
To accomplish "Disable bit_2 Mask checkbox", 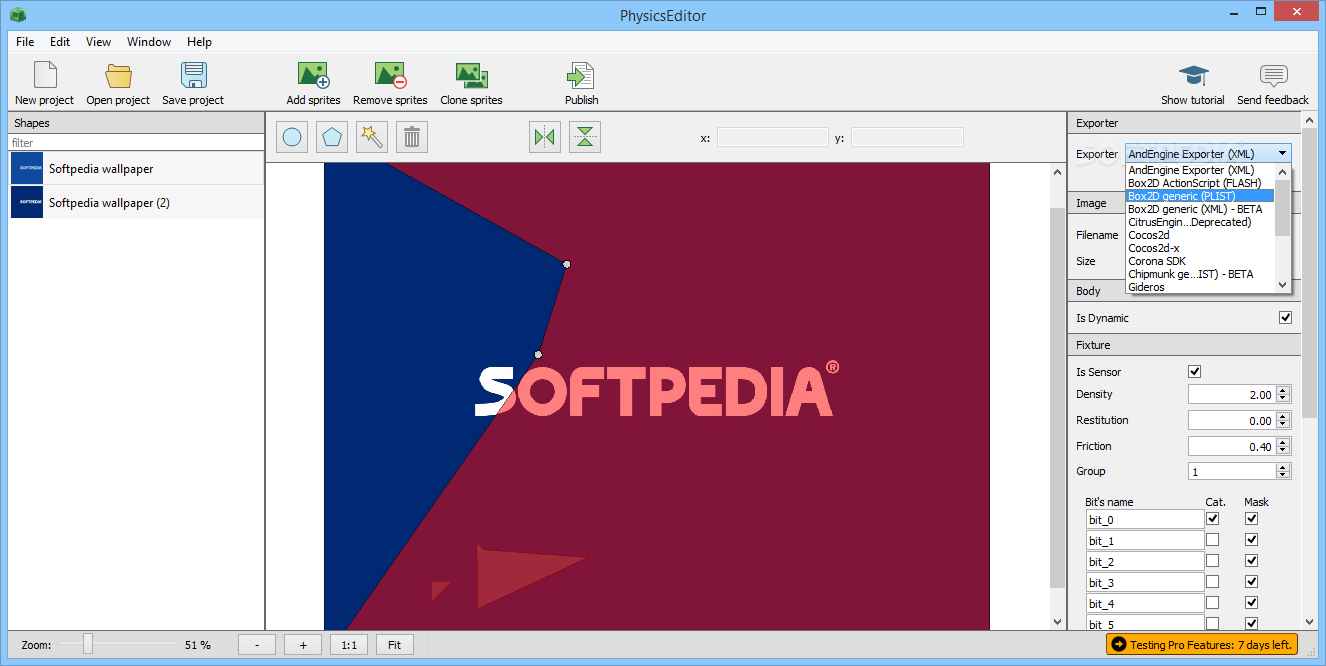I will pyautogui.click(x=1251, y=561).
